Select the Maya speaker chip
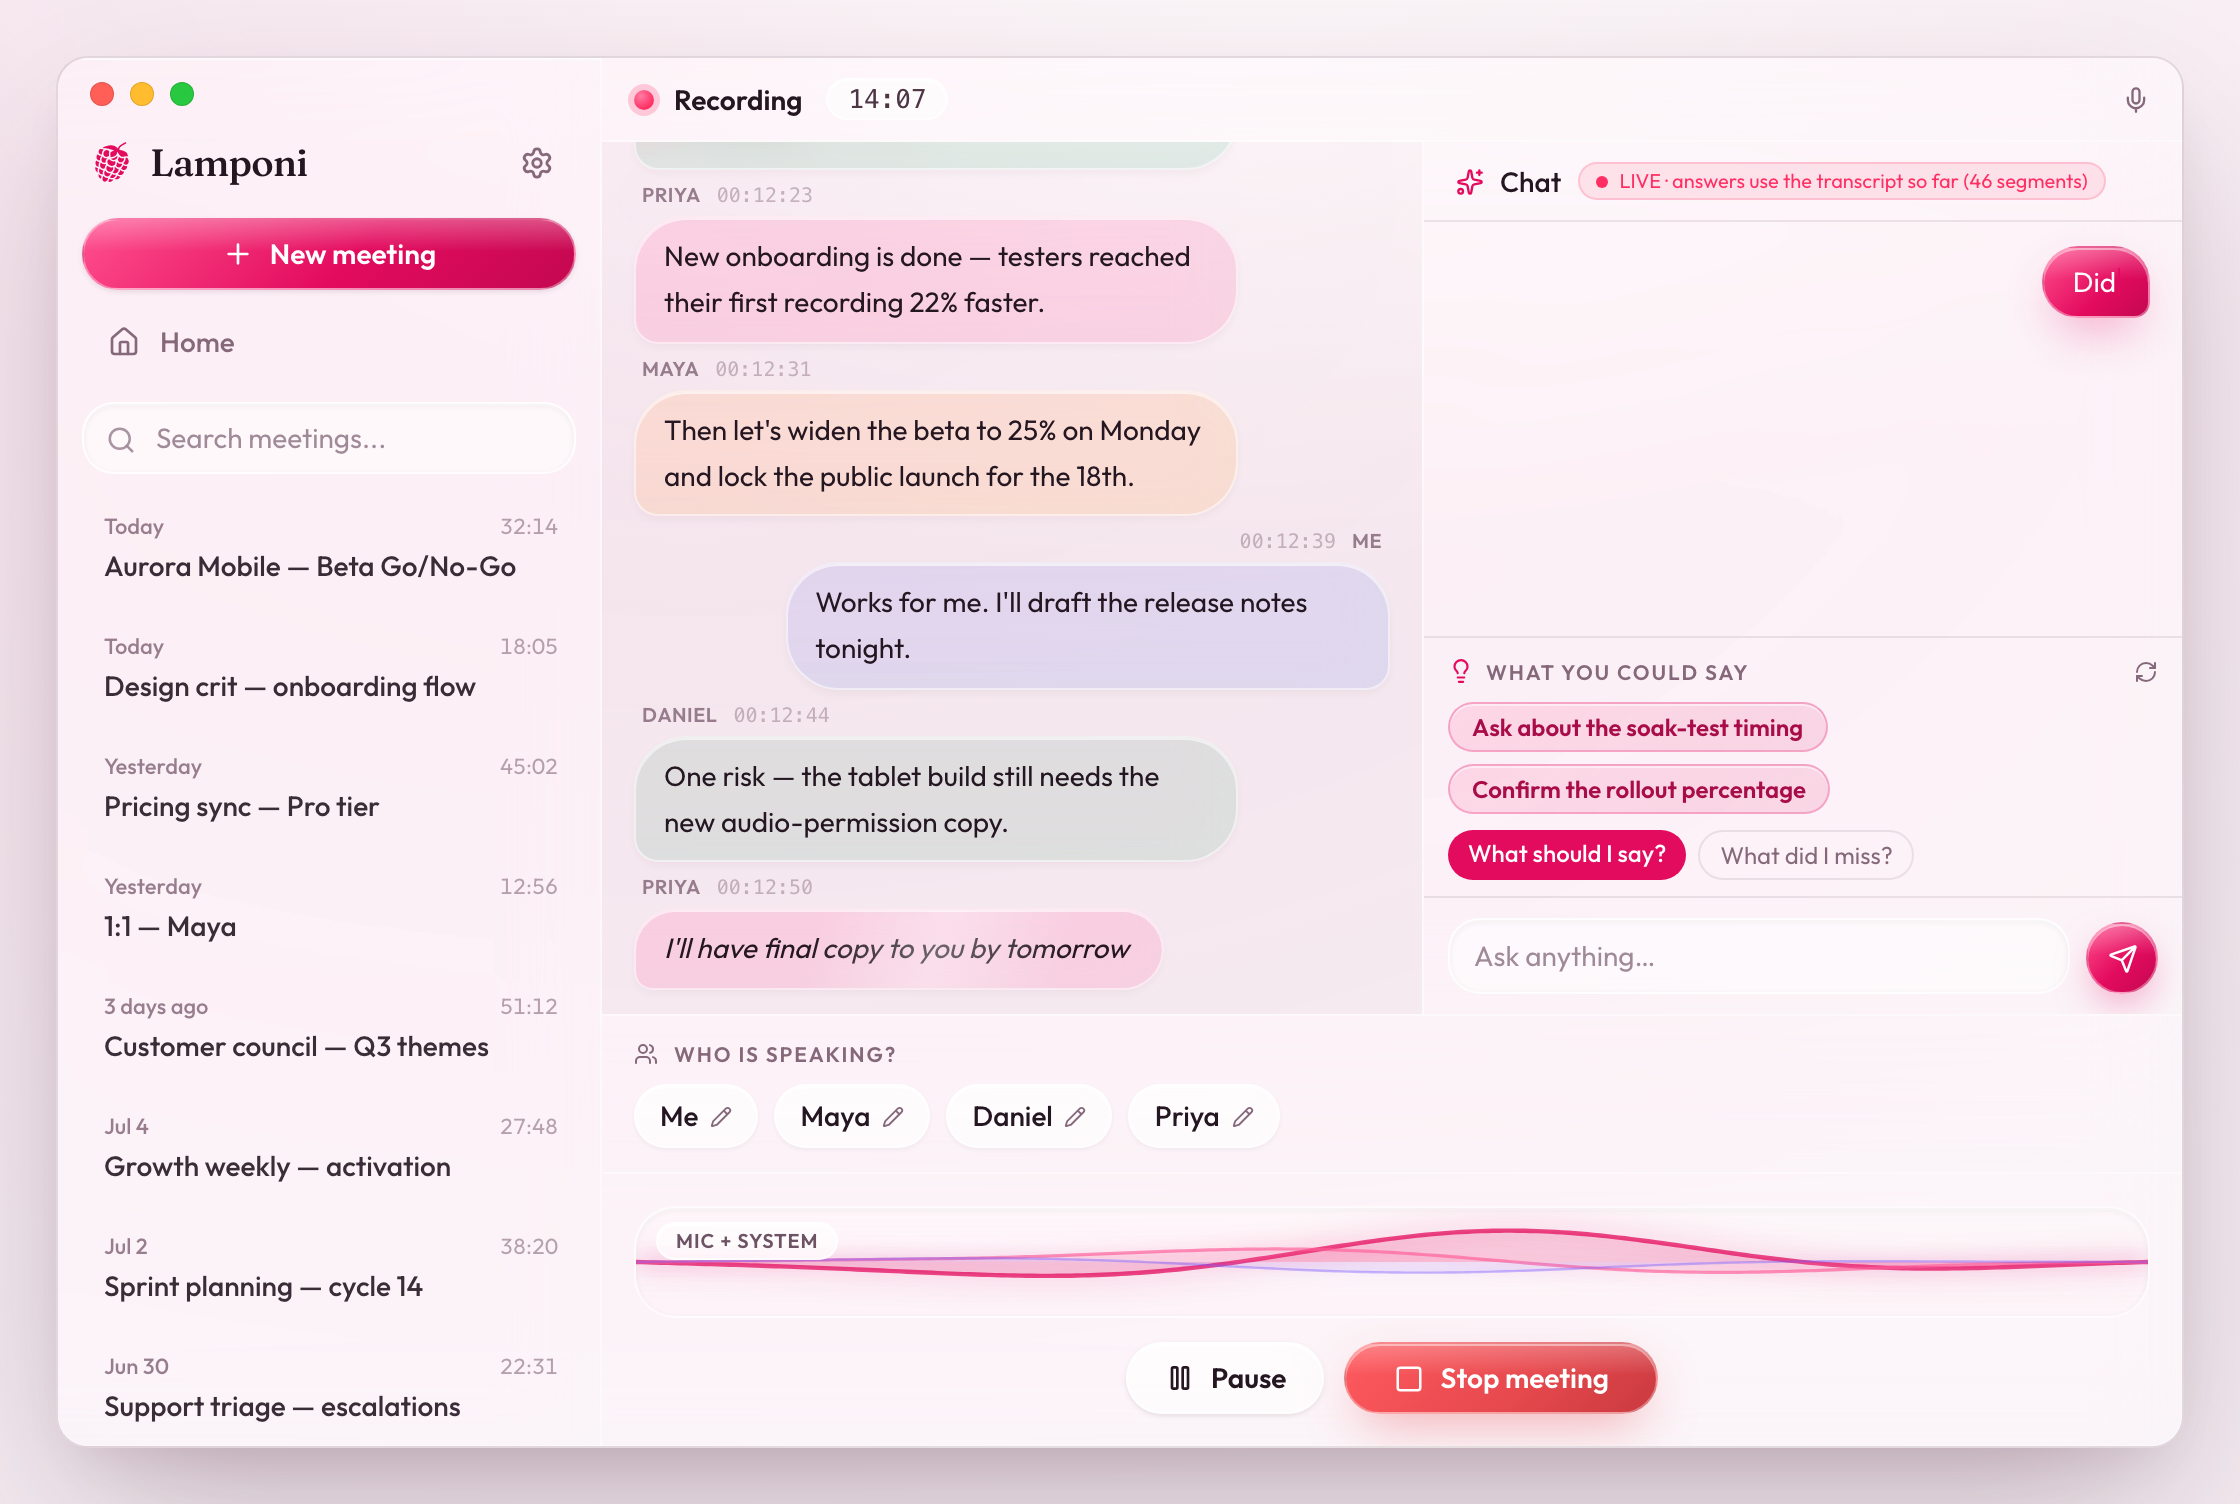Viewport: 2240px width, 1504px height. (x=852, y=1117)
